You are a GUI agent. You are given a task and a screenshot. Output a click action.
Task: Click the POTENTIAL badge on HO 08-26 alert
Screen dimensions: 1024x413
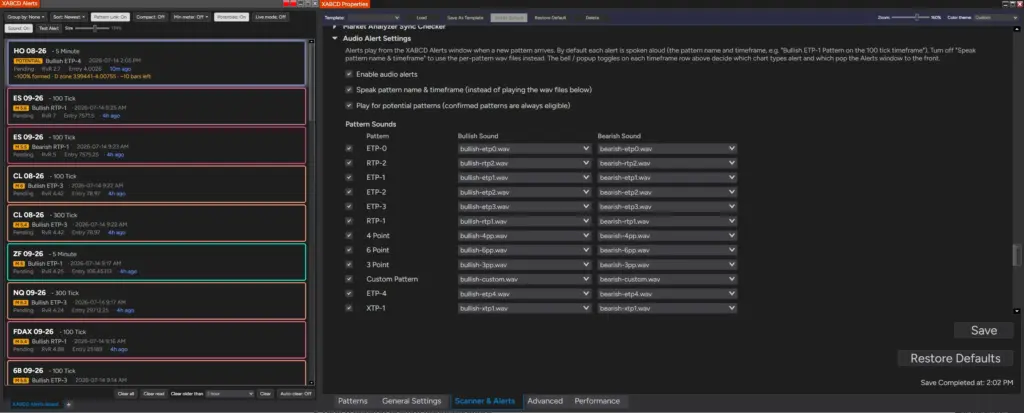[x=28, y=61]
